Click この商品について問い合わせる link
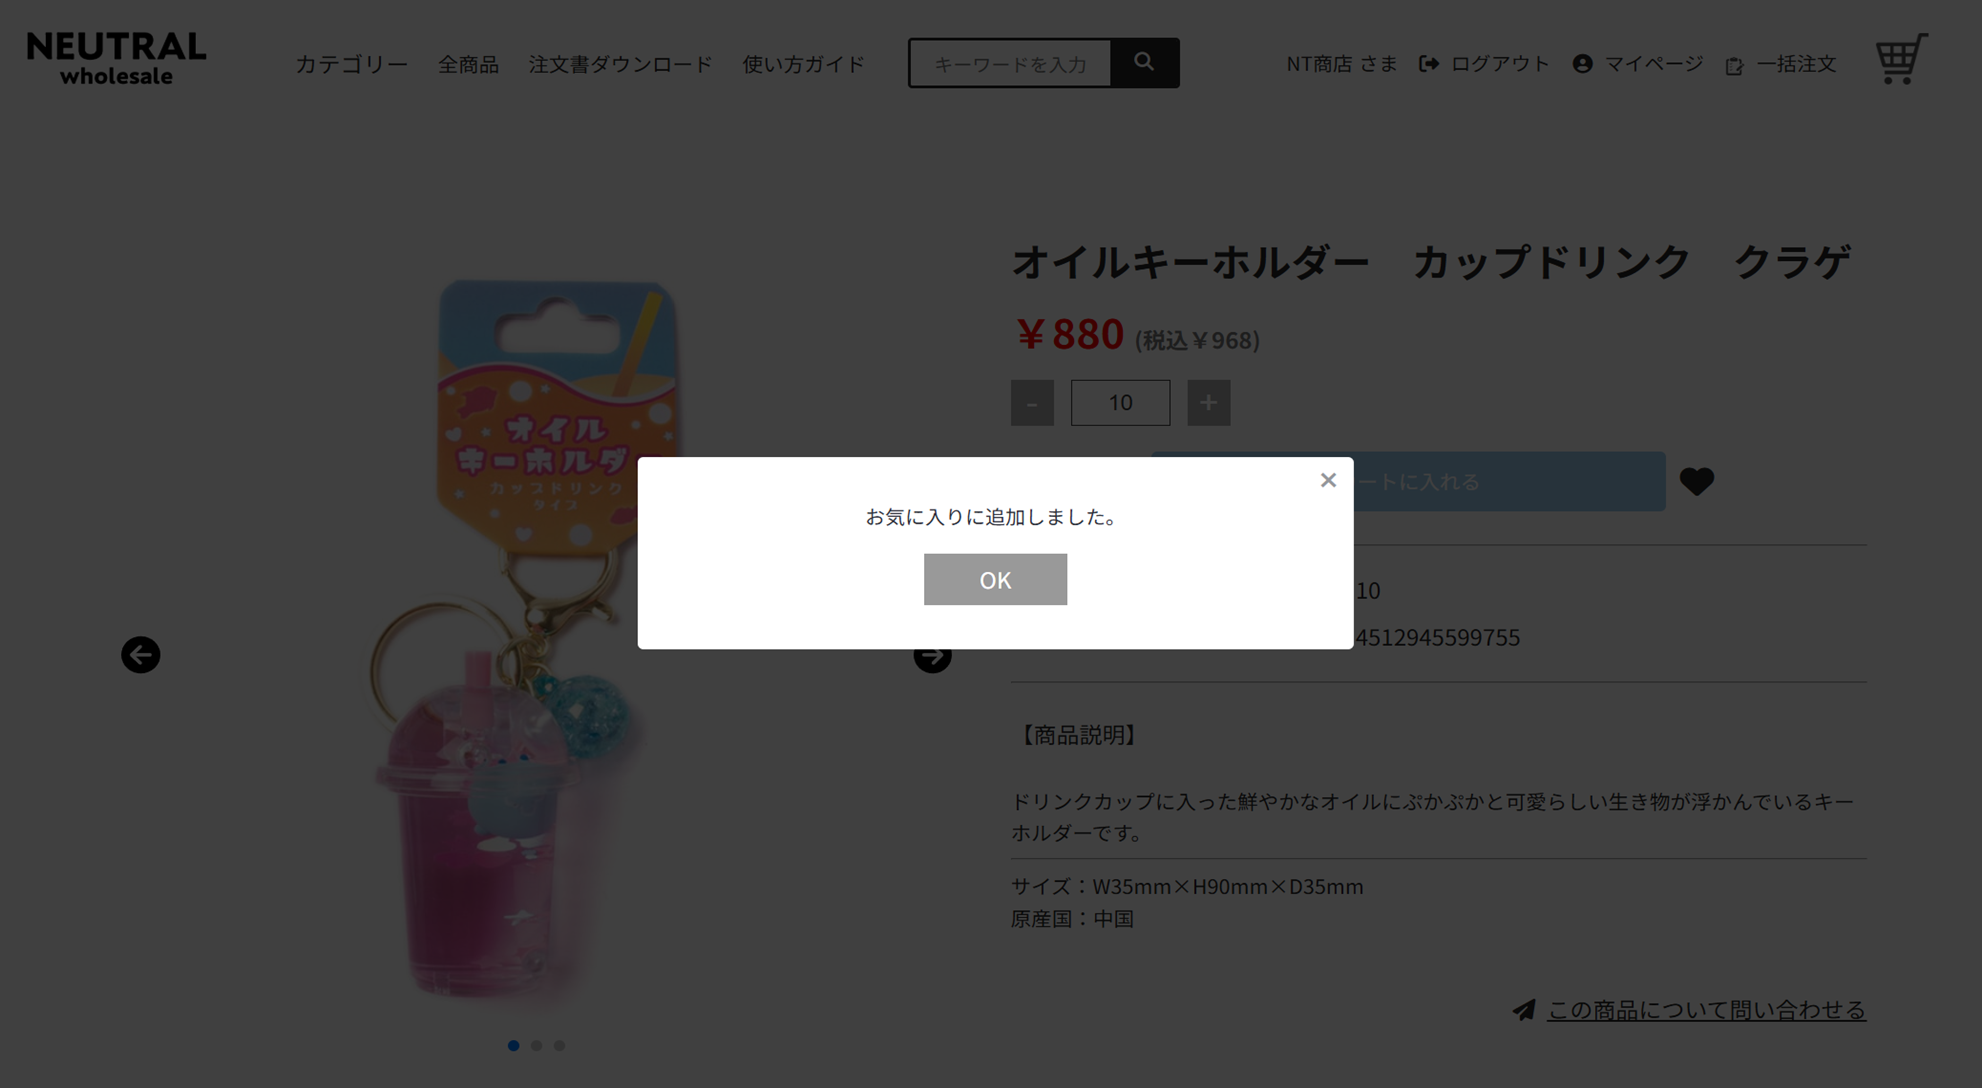This screenshot has height=1088, width=1982. (1707, 1010)
